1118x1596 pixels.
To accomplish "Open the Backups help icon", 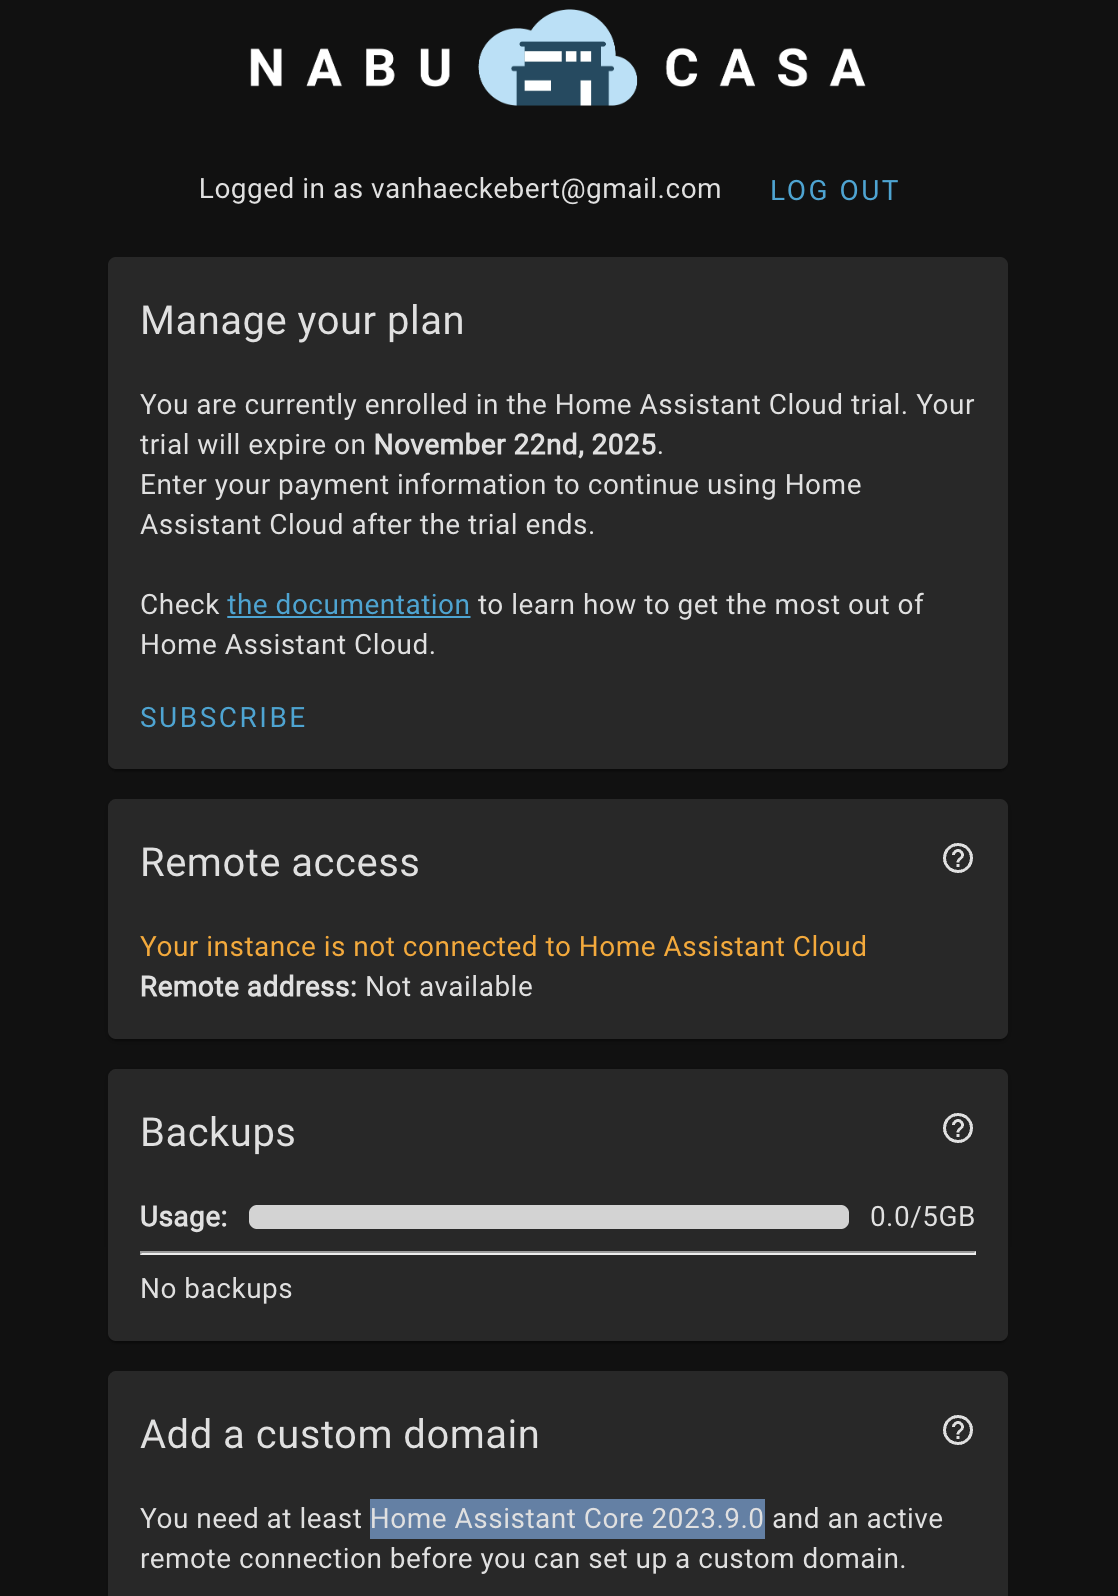I will point(958,1128).
